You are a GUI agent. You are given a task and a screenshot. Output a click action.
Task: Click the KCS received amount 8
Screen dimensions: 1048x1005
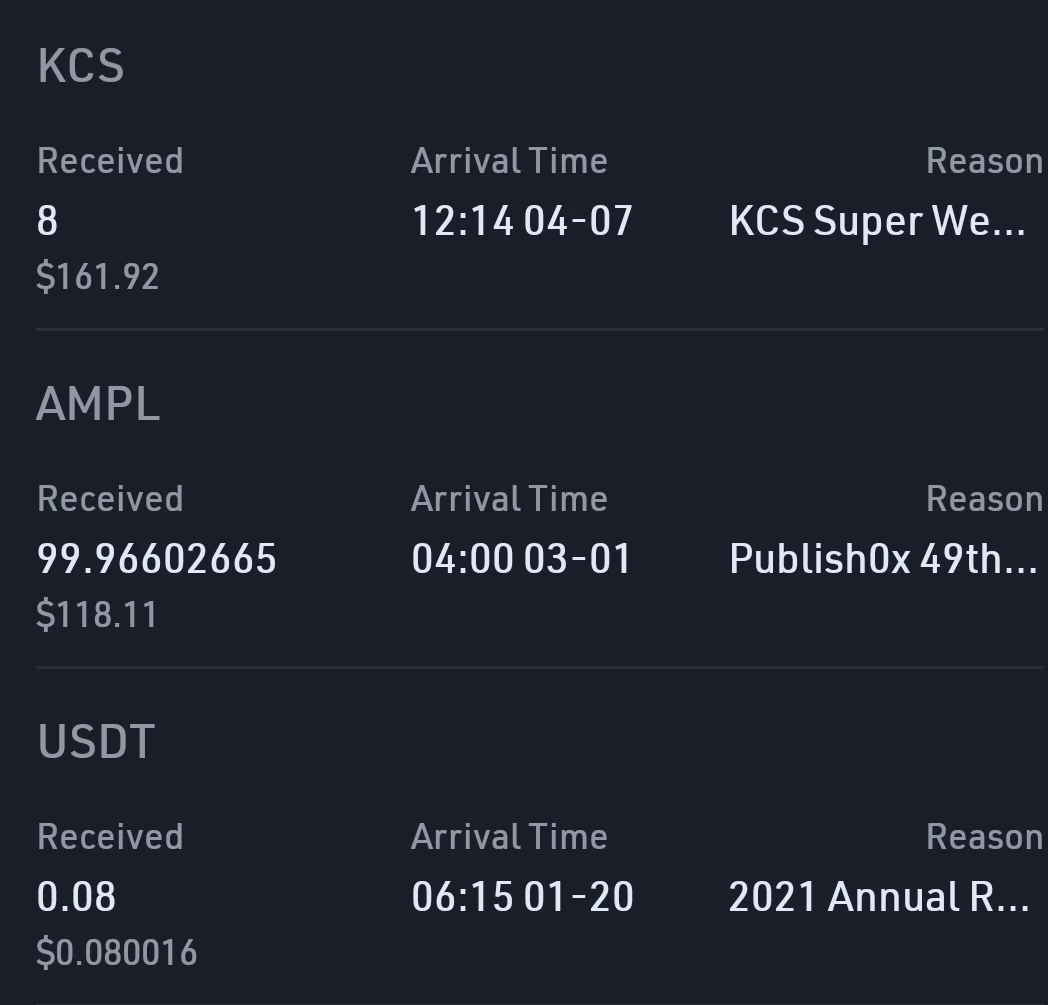[x=47, y=221]
